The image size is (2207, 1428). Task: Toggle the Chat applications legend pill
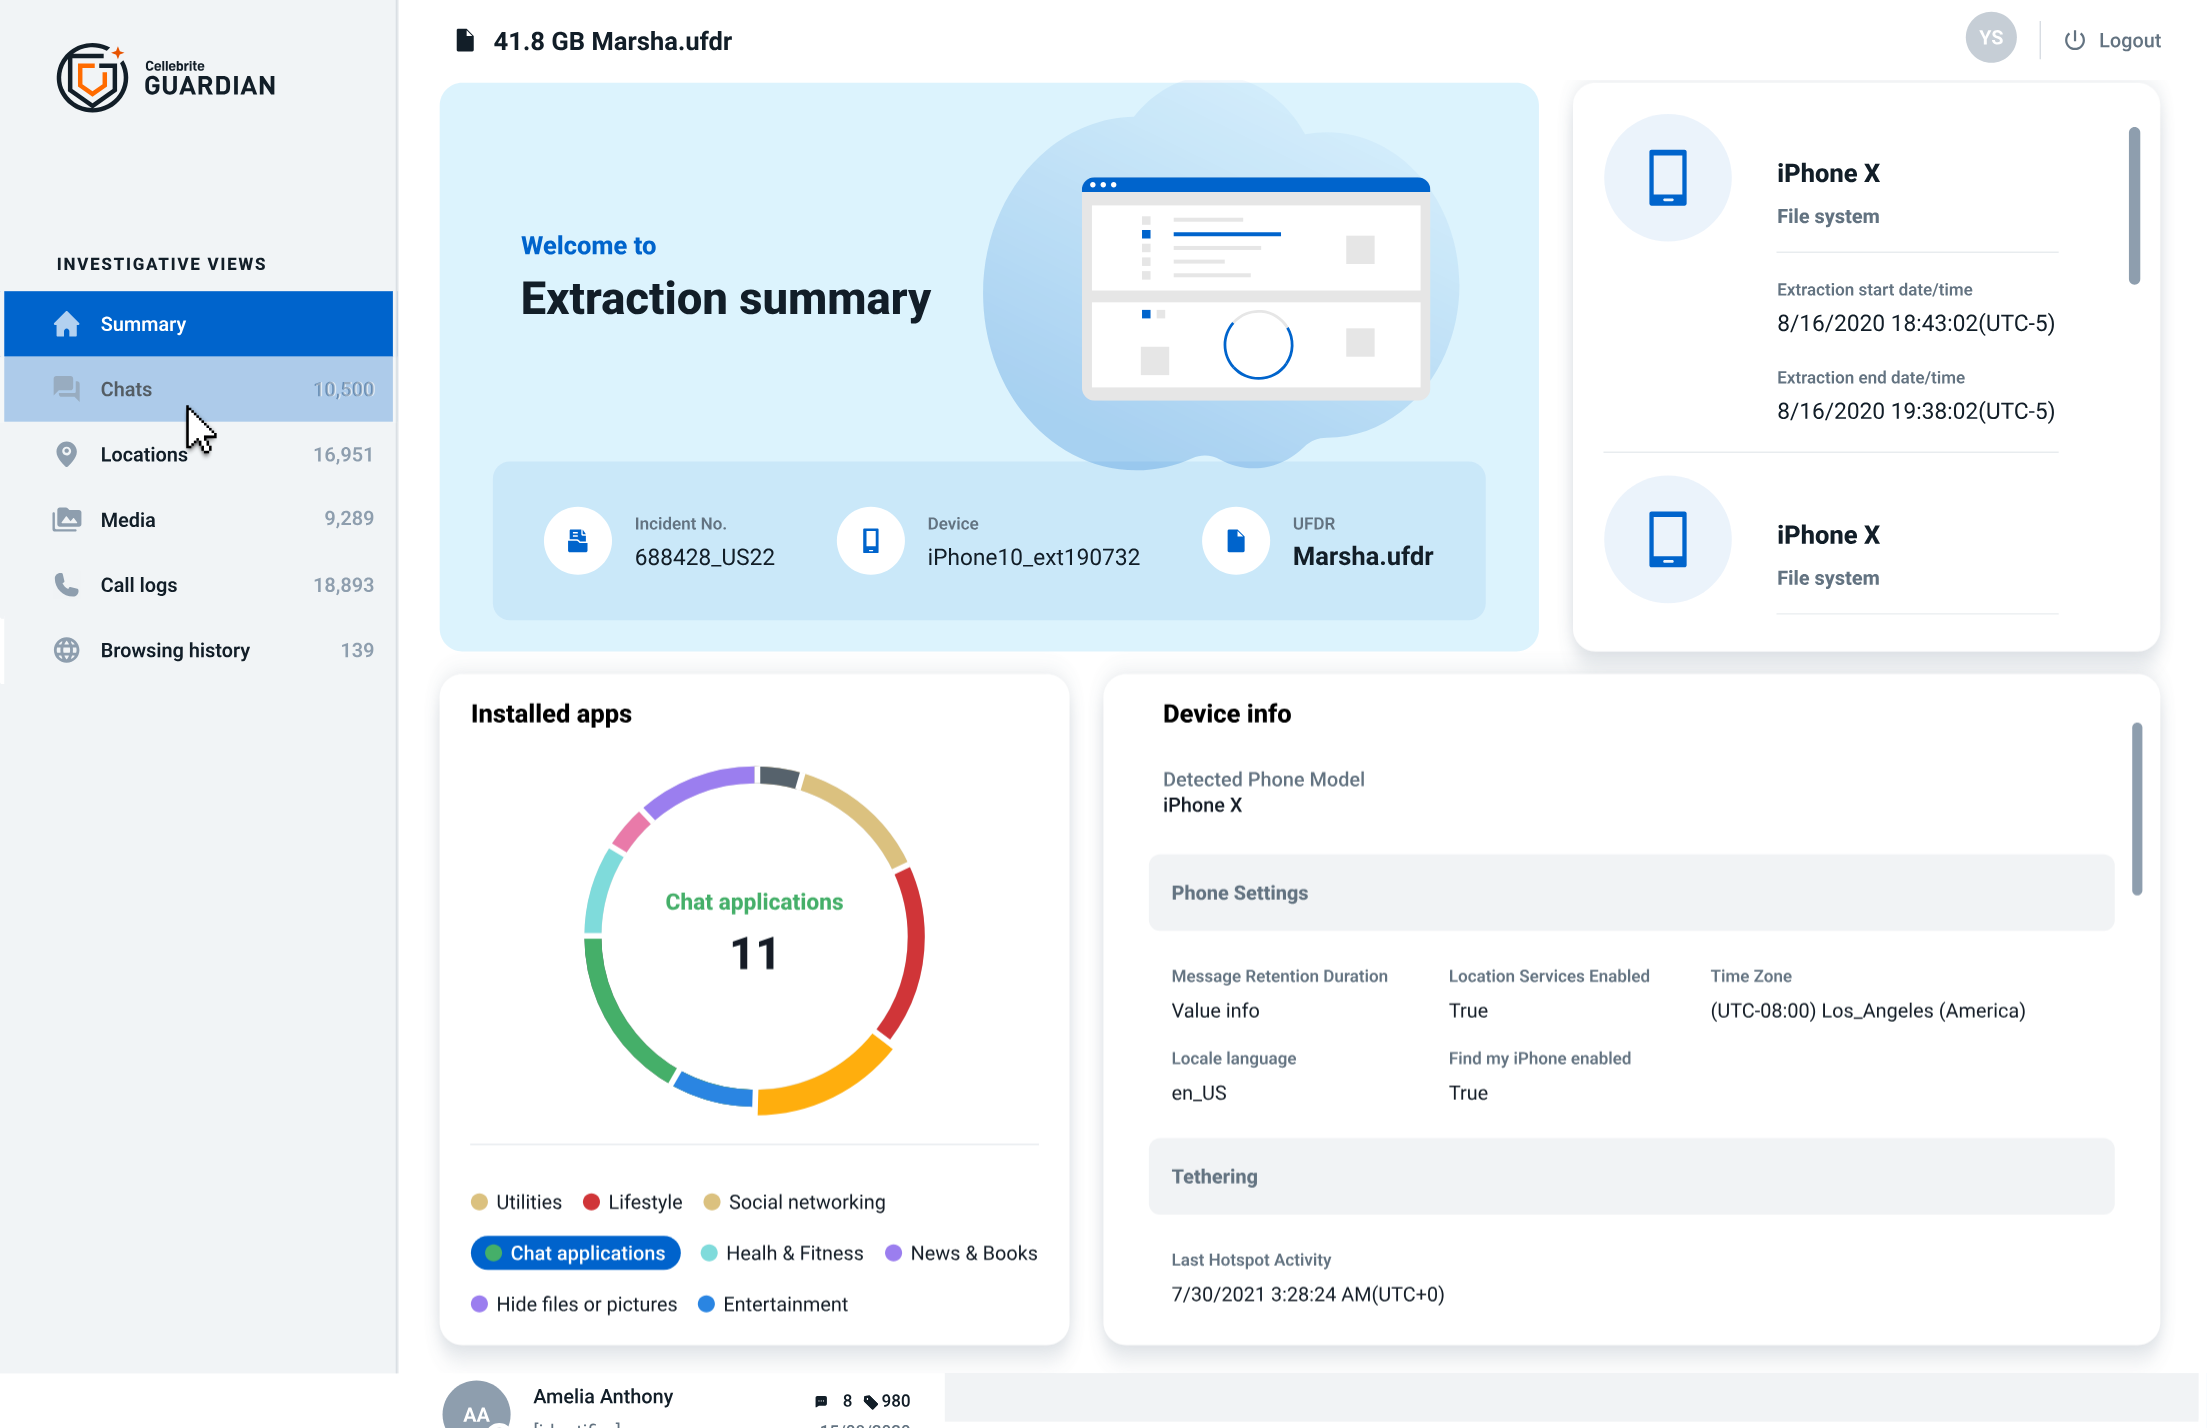pyautogui.click(x=575, y=1253)
